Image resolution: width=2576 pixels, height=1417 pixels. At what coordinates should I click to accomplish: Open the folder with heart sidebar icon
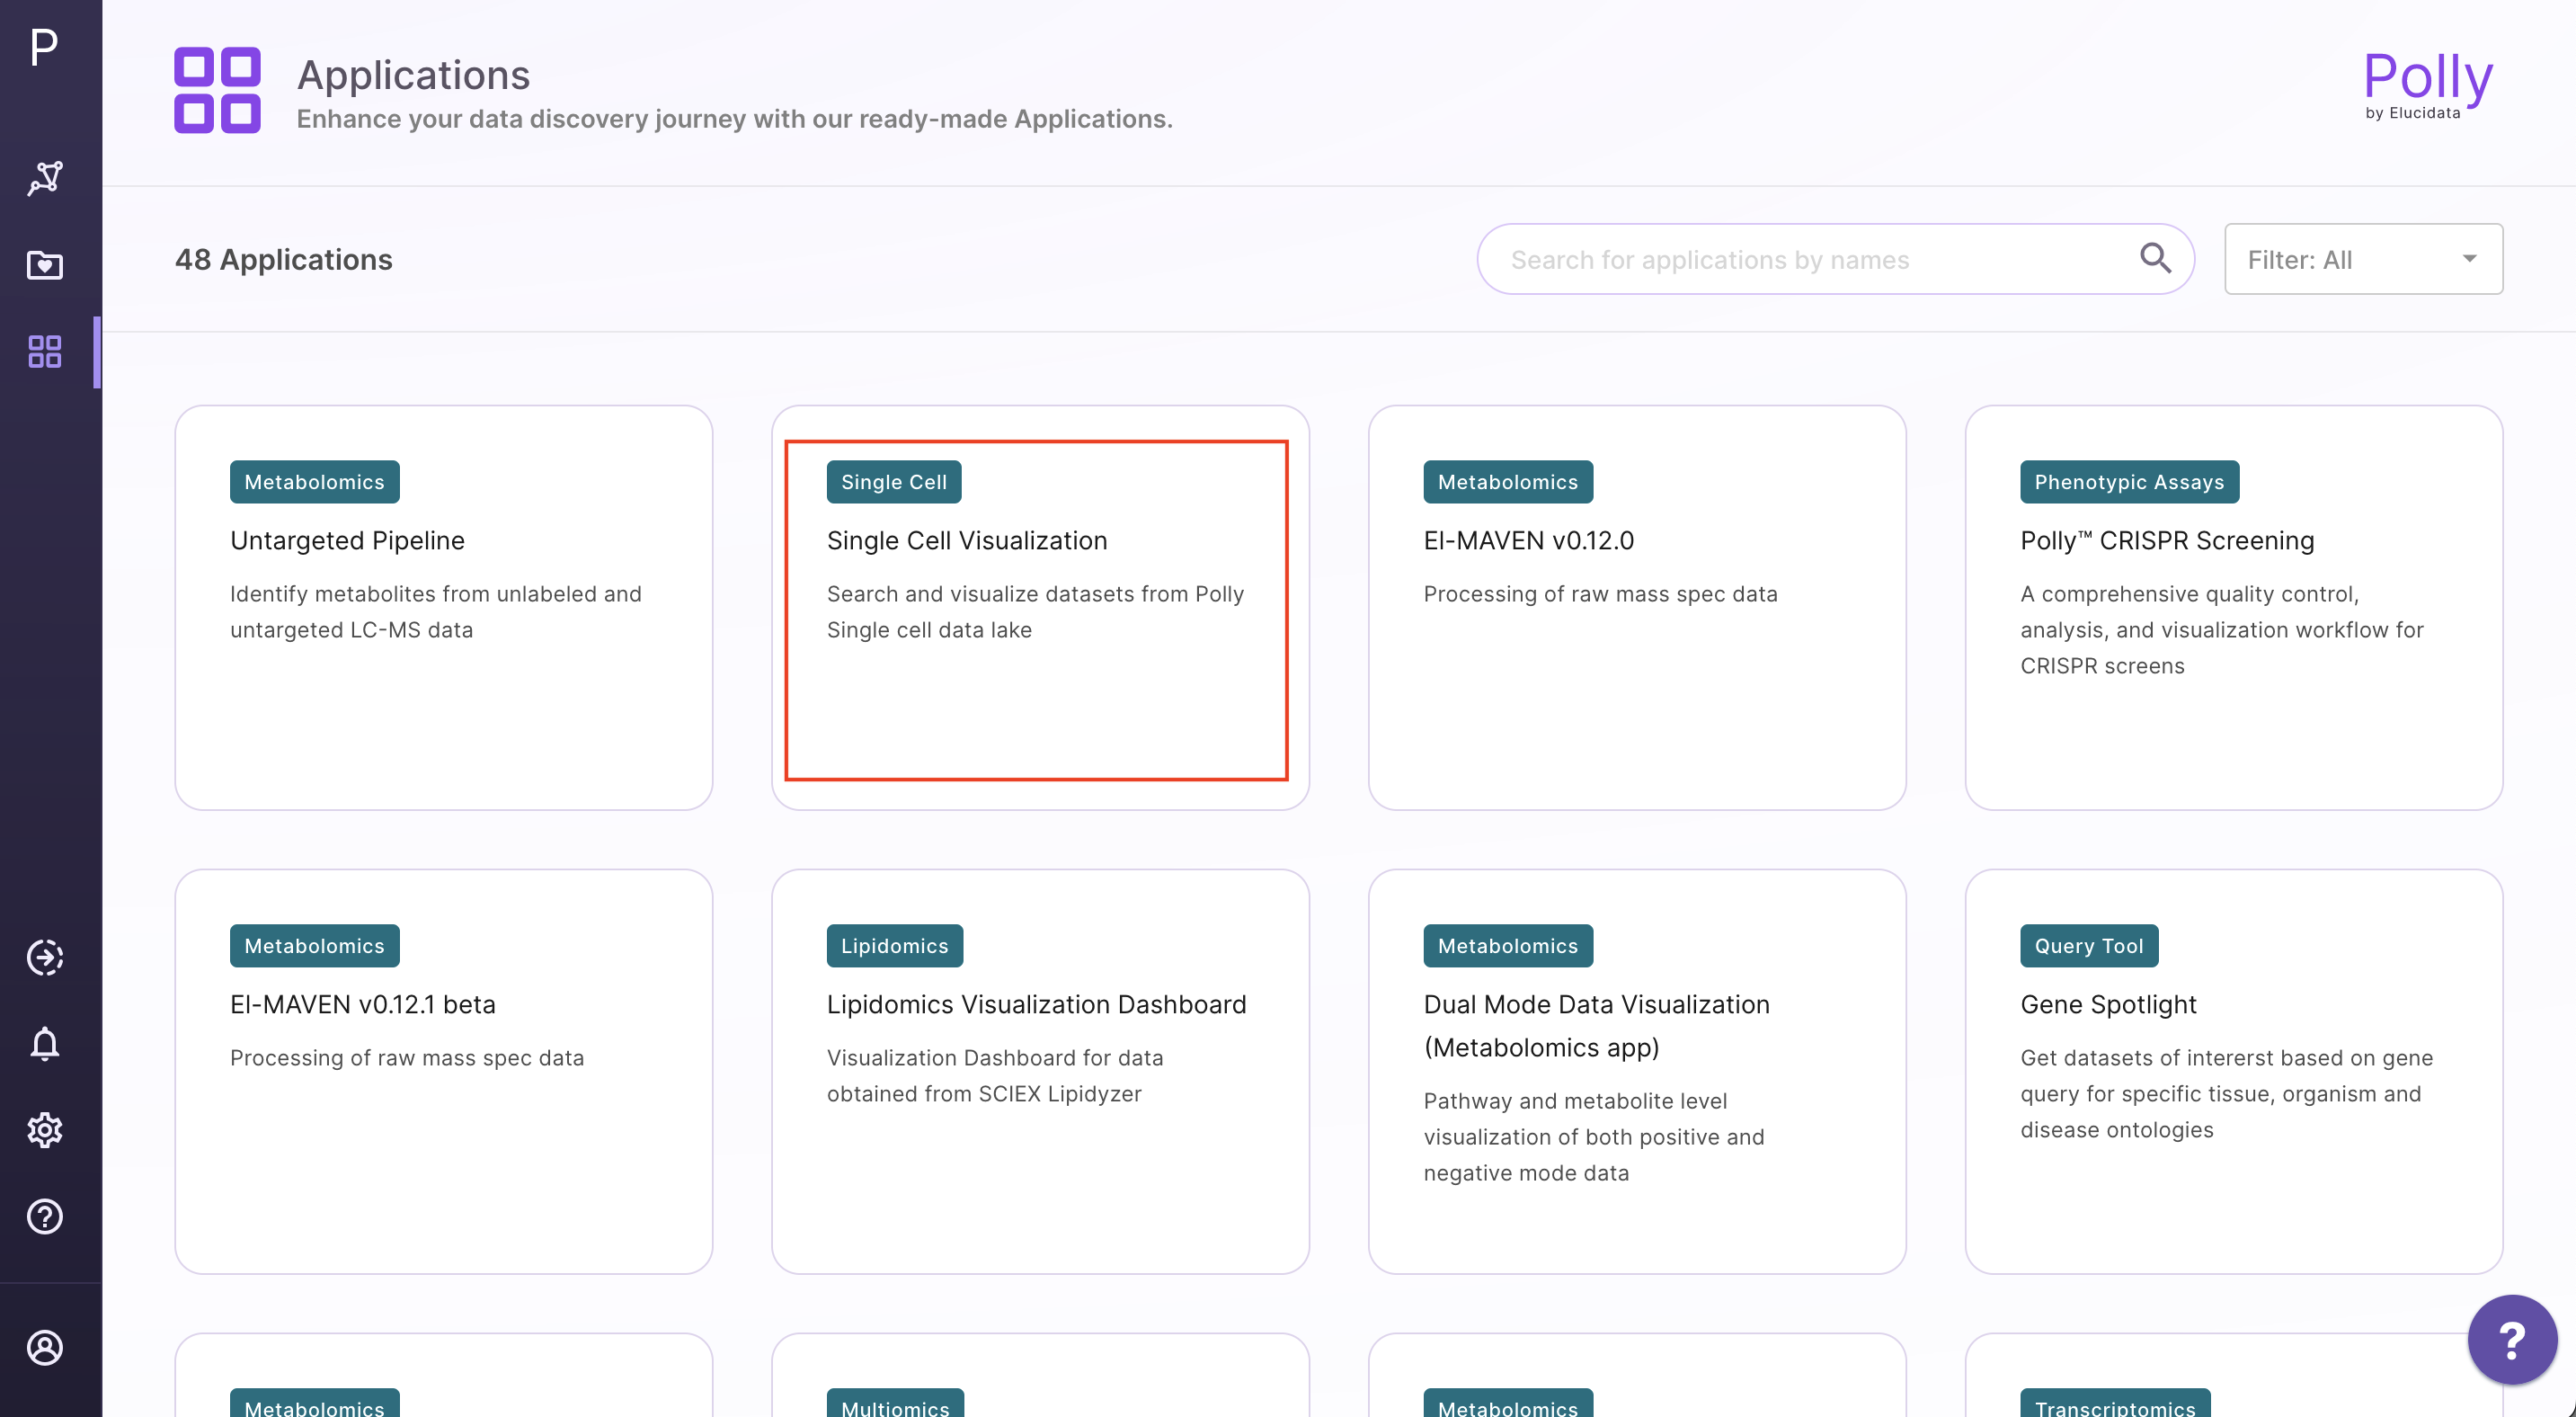click(x=45, y=265)
